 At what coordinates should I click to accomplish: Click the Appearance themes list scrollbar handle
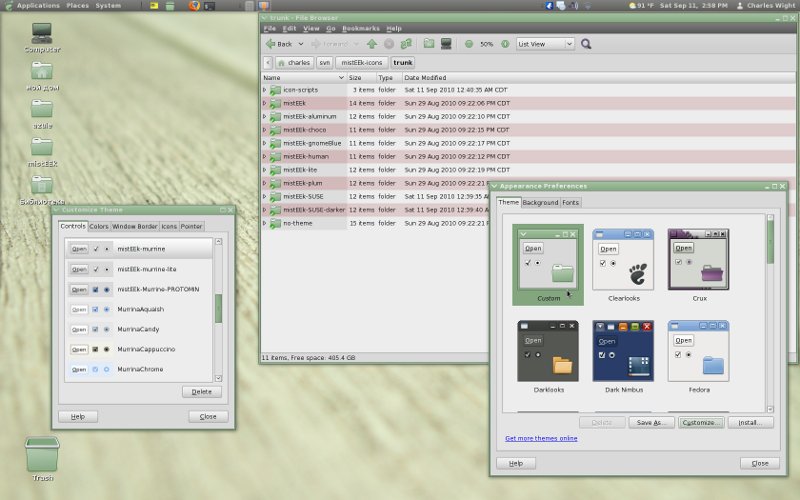point(770,242)
